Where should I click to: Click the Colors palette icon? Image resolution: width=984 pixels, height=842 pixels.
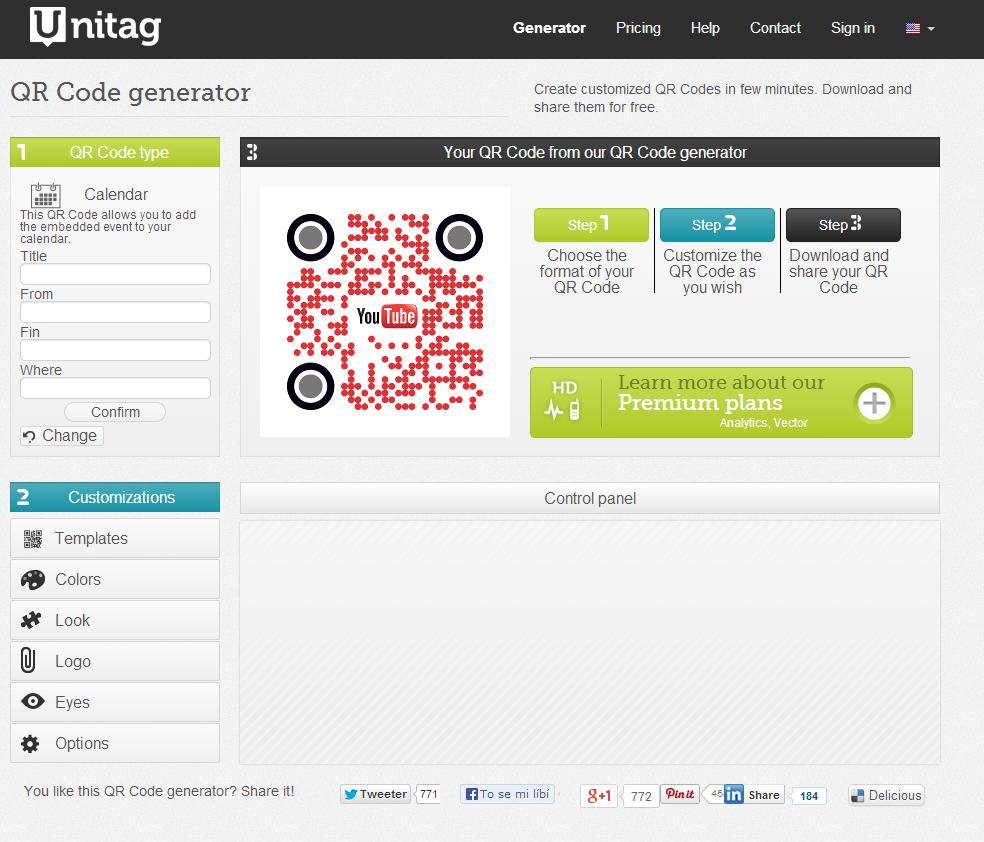[33, 580]
